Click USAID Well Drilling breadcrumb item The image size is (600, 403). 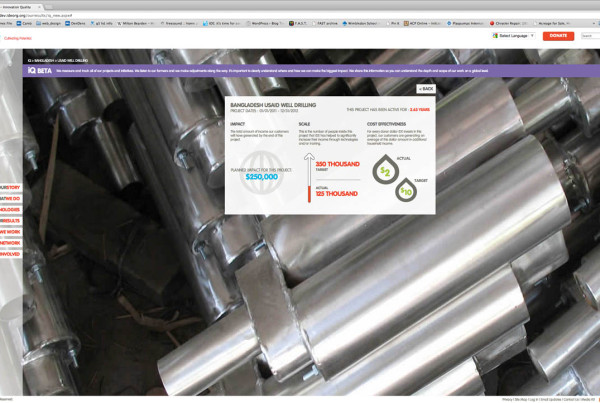[73, 60]
